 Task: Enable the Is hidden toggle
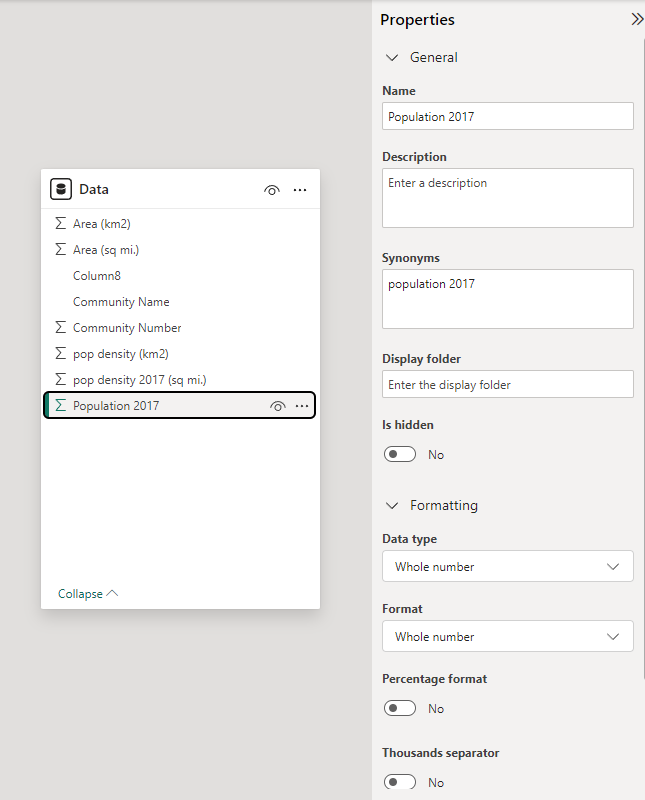coord(399,454)
